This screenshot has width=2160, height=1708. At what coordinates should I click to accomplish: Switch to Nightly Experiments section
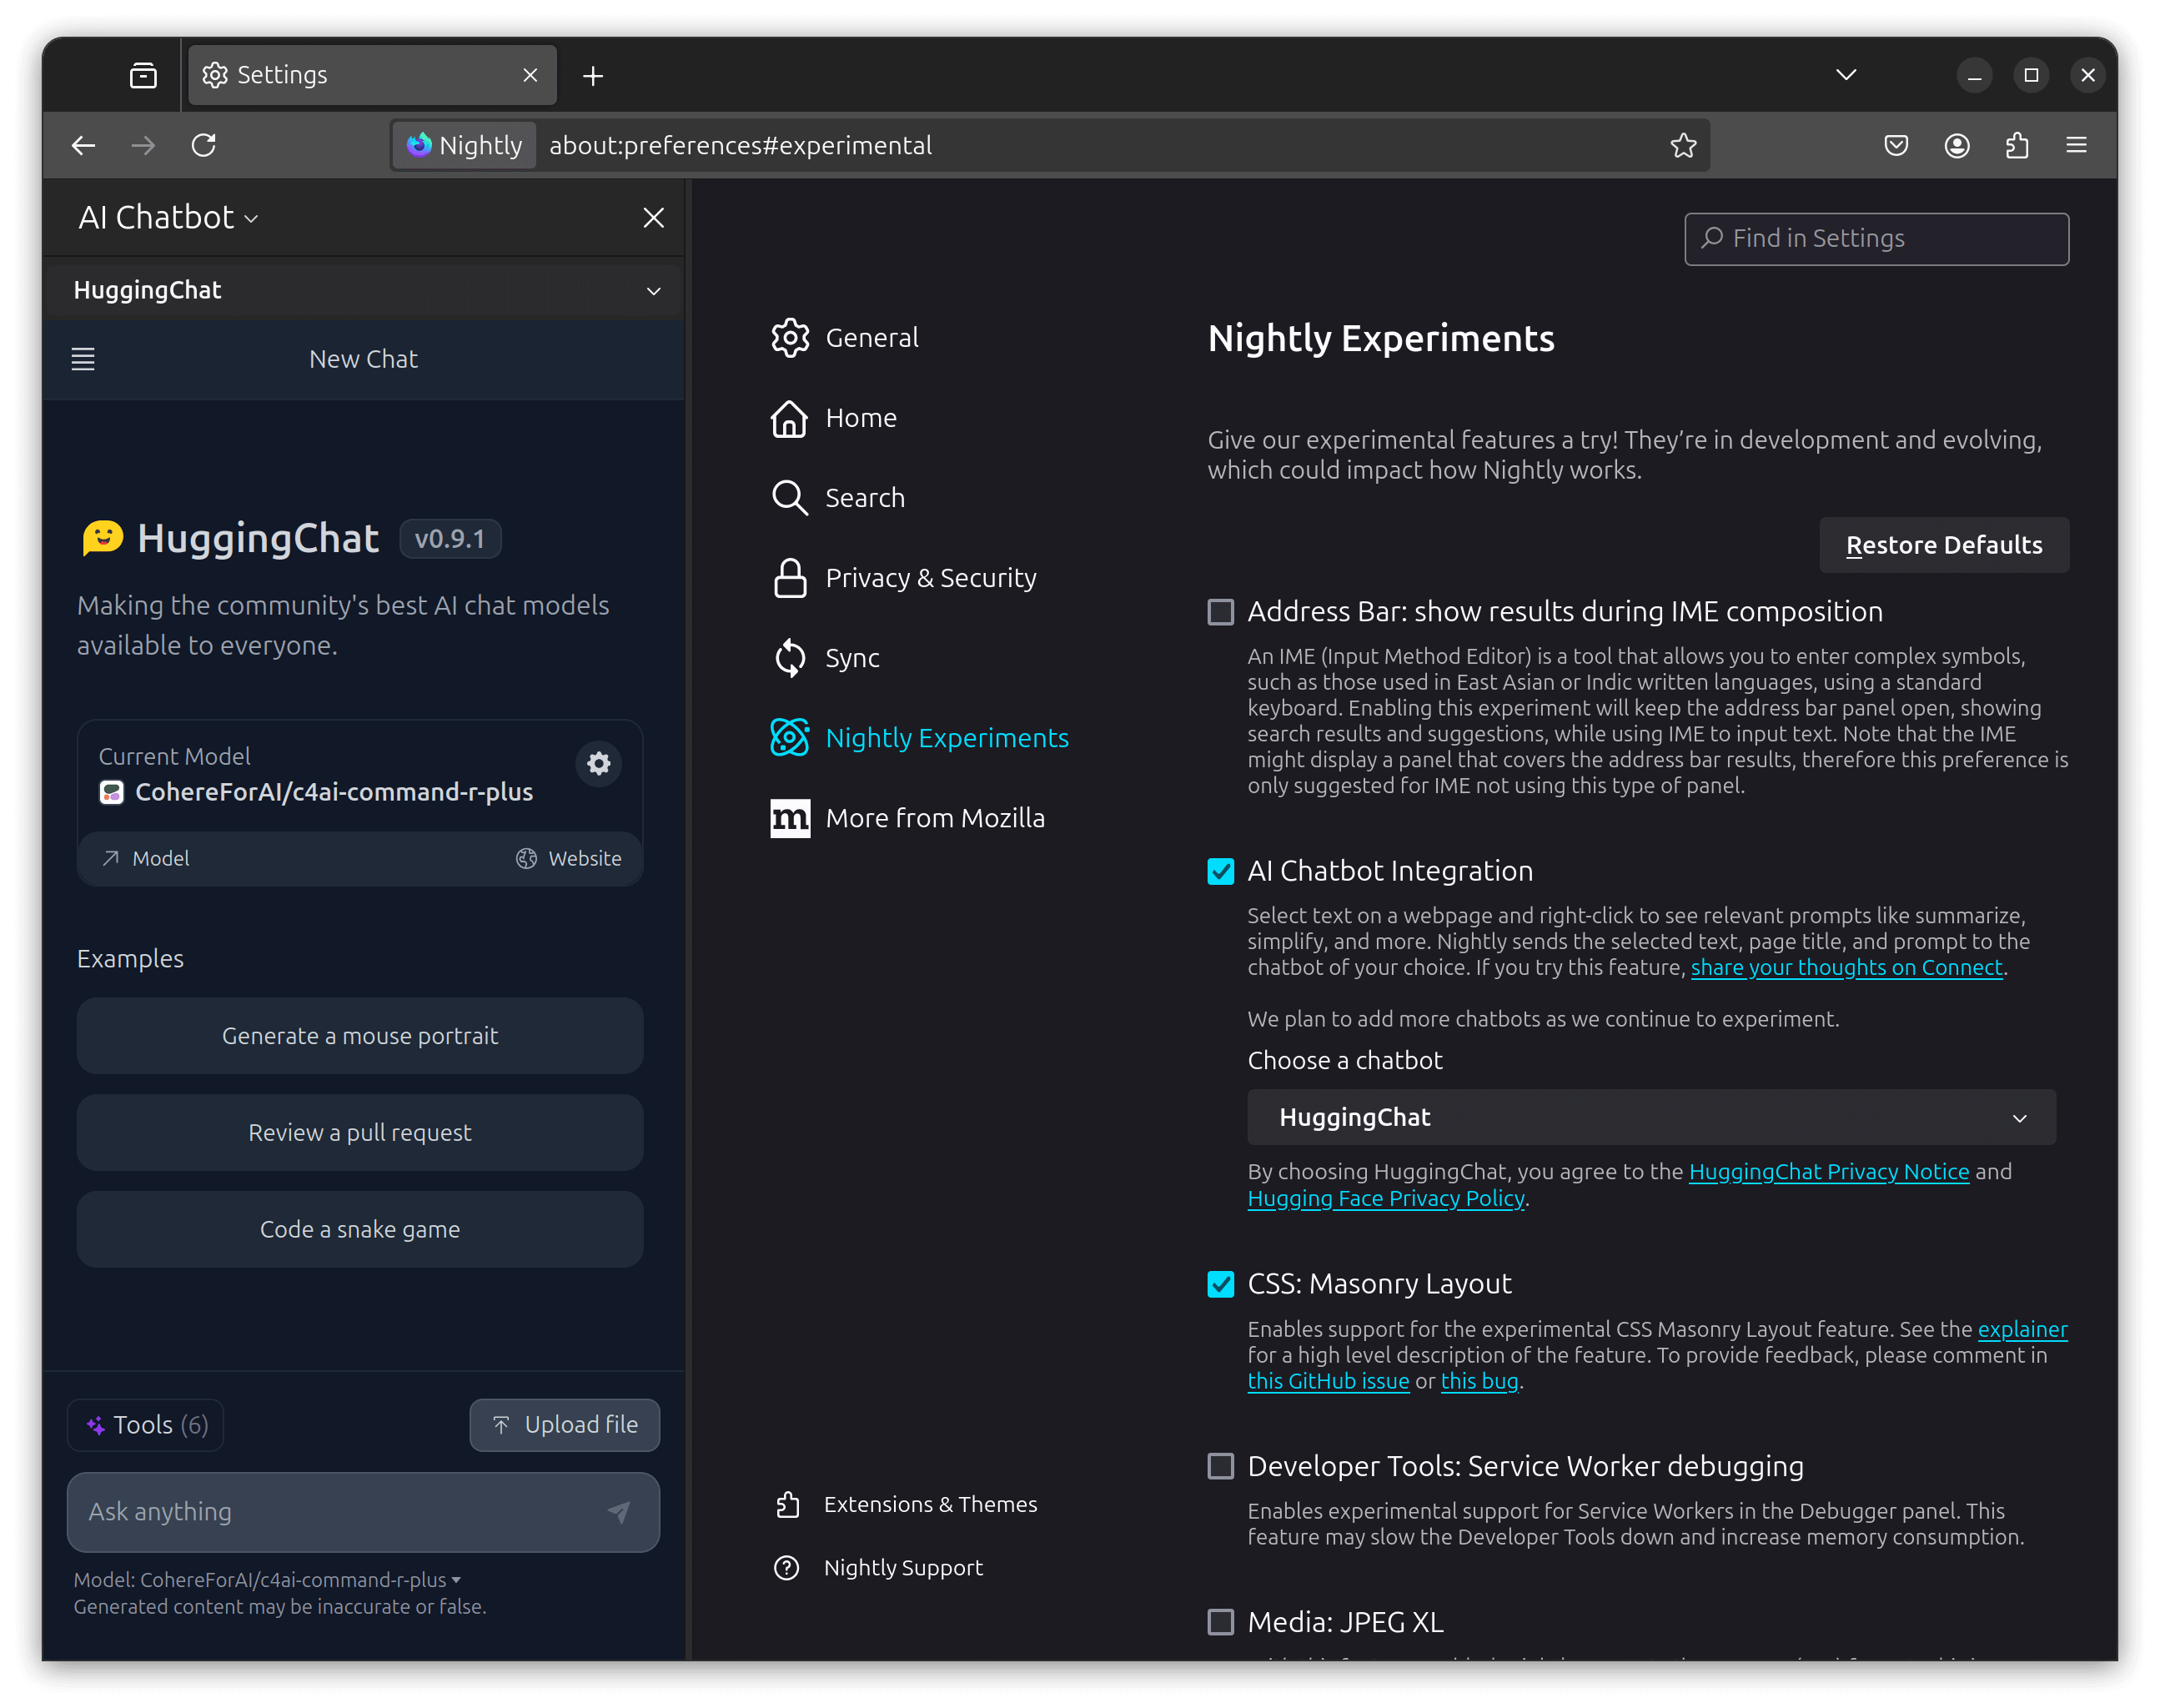click(x=946, y=738)
